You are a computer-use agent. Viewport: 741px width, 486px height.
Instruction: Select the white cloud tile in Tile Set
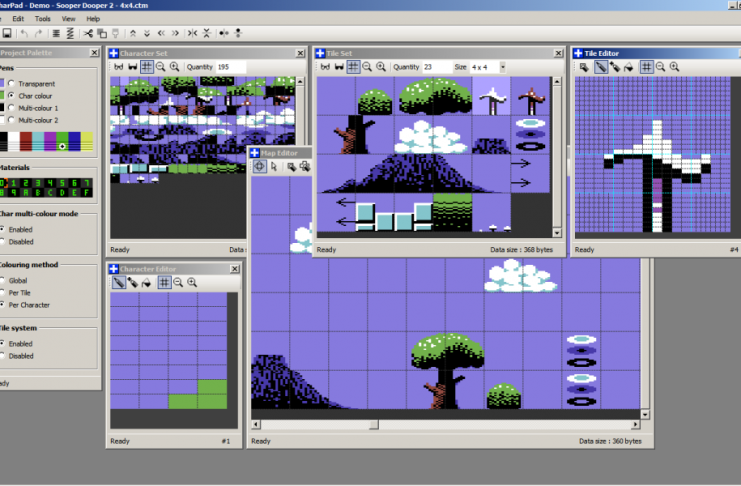tap(431, 135)
